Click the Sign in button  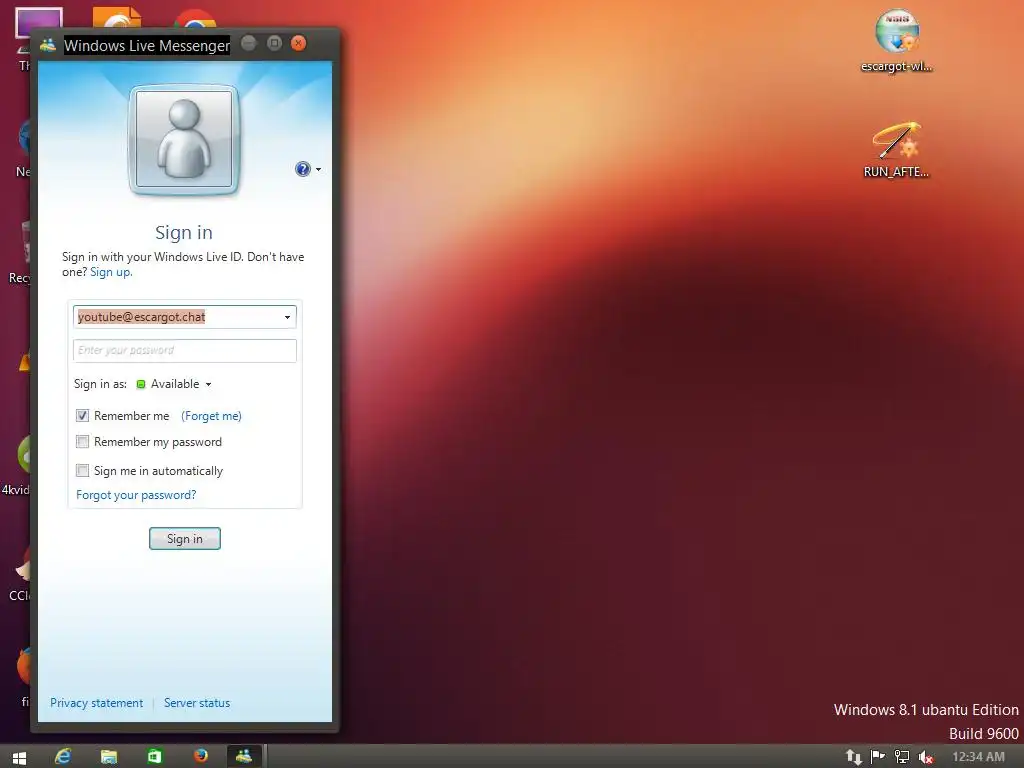pos(185,539)
